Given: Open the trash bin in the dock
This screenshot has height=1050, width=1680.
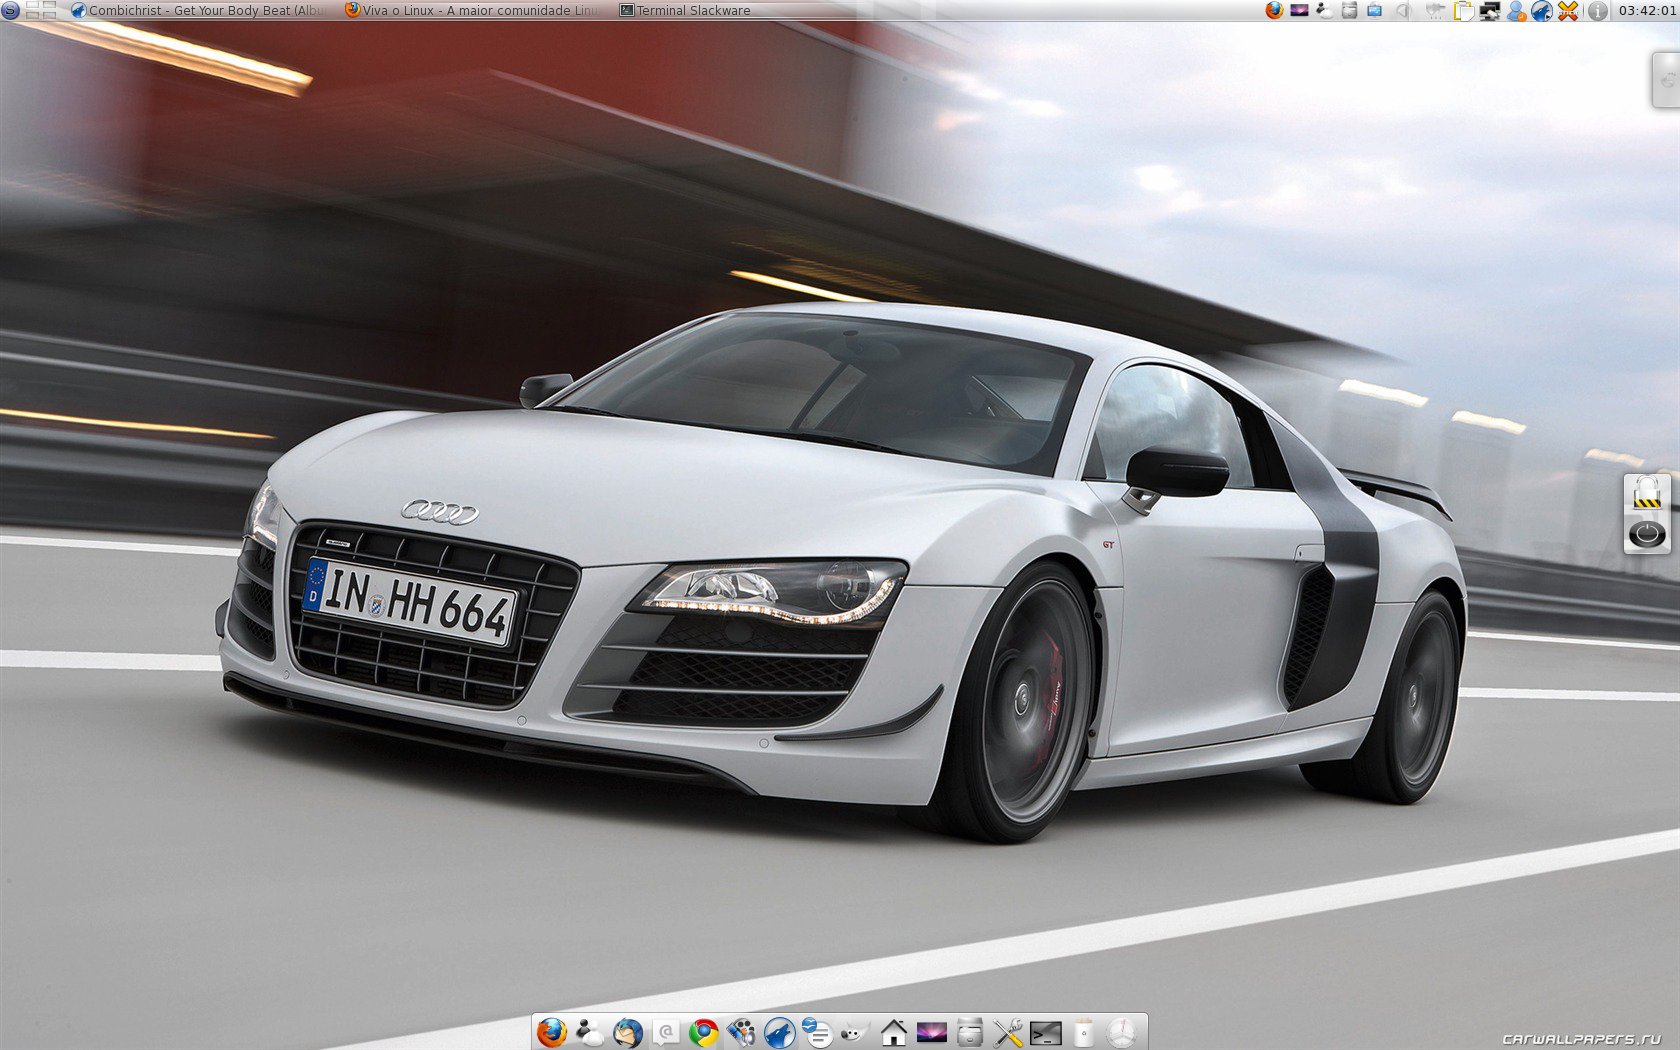Looking at the screenshot, I should pos(1084,1032).
